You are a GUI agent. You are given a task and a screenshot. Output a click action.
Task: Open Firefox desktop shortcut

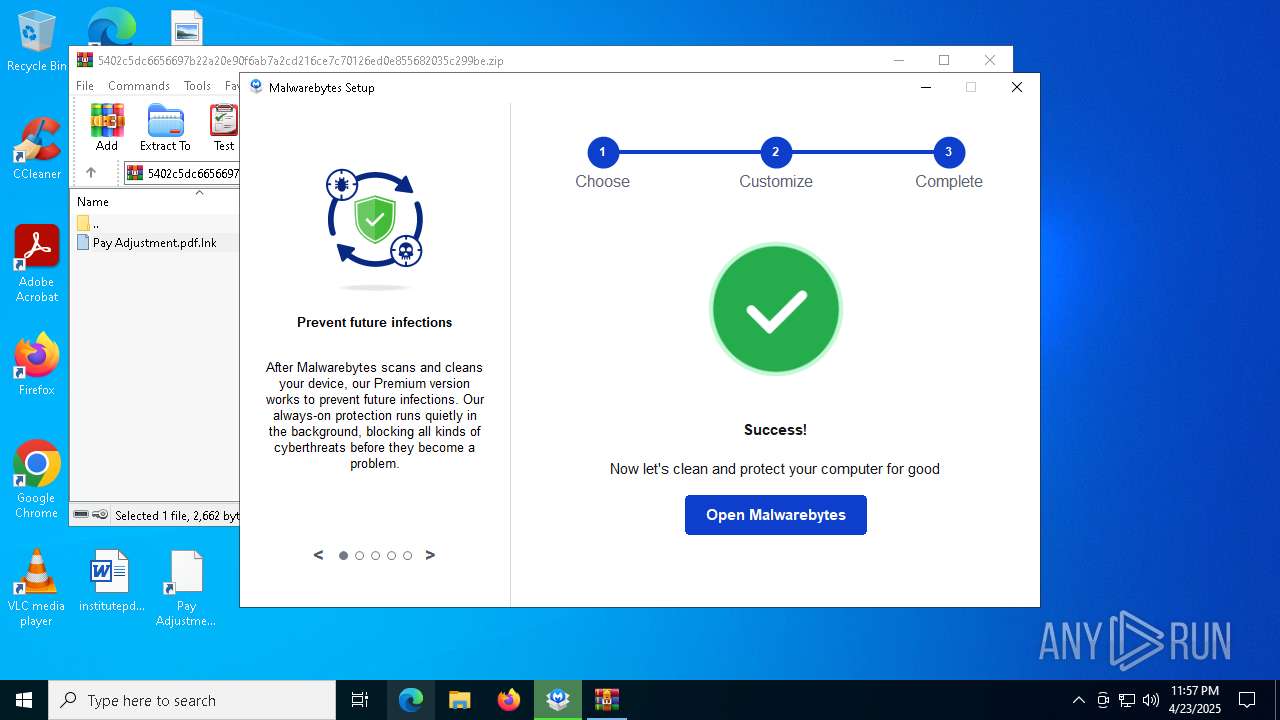coord(37,365)
